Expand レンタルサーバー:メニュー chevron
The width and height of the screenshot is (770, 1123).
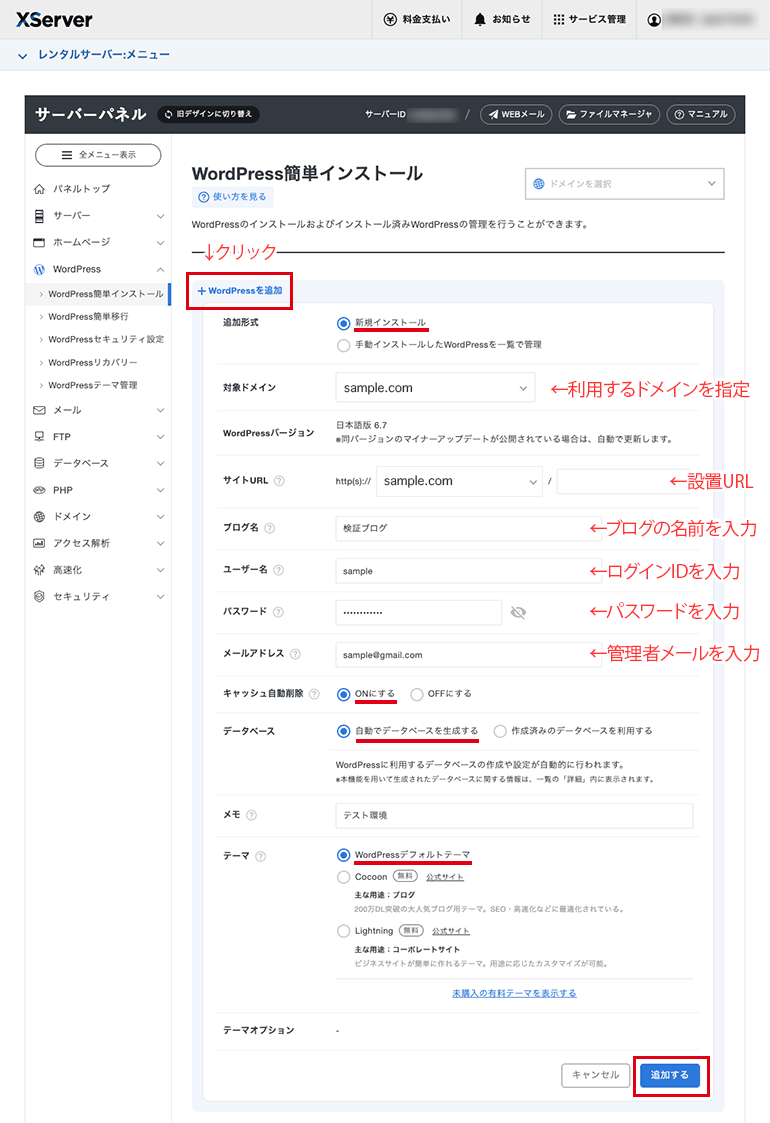(22, 55)
